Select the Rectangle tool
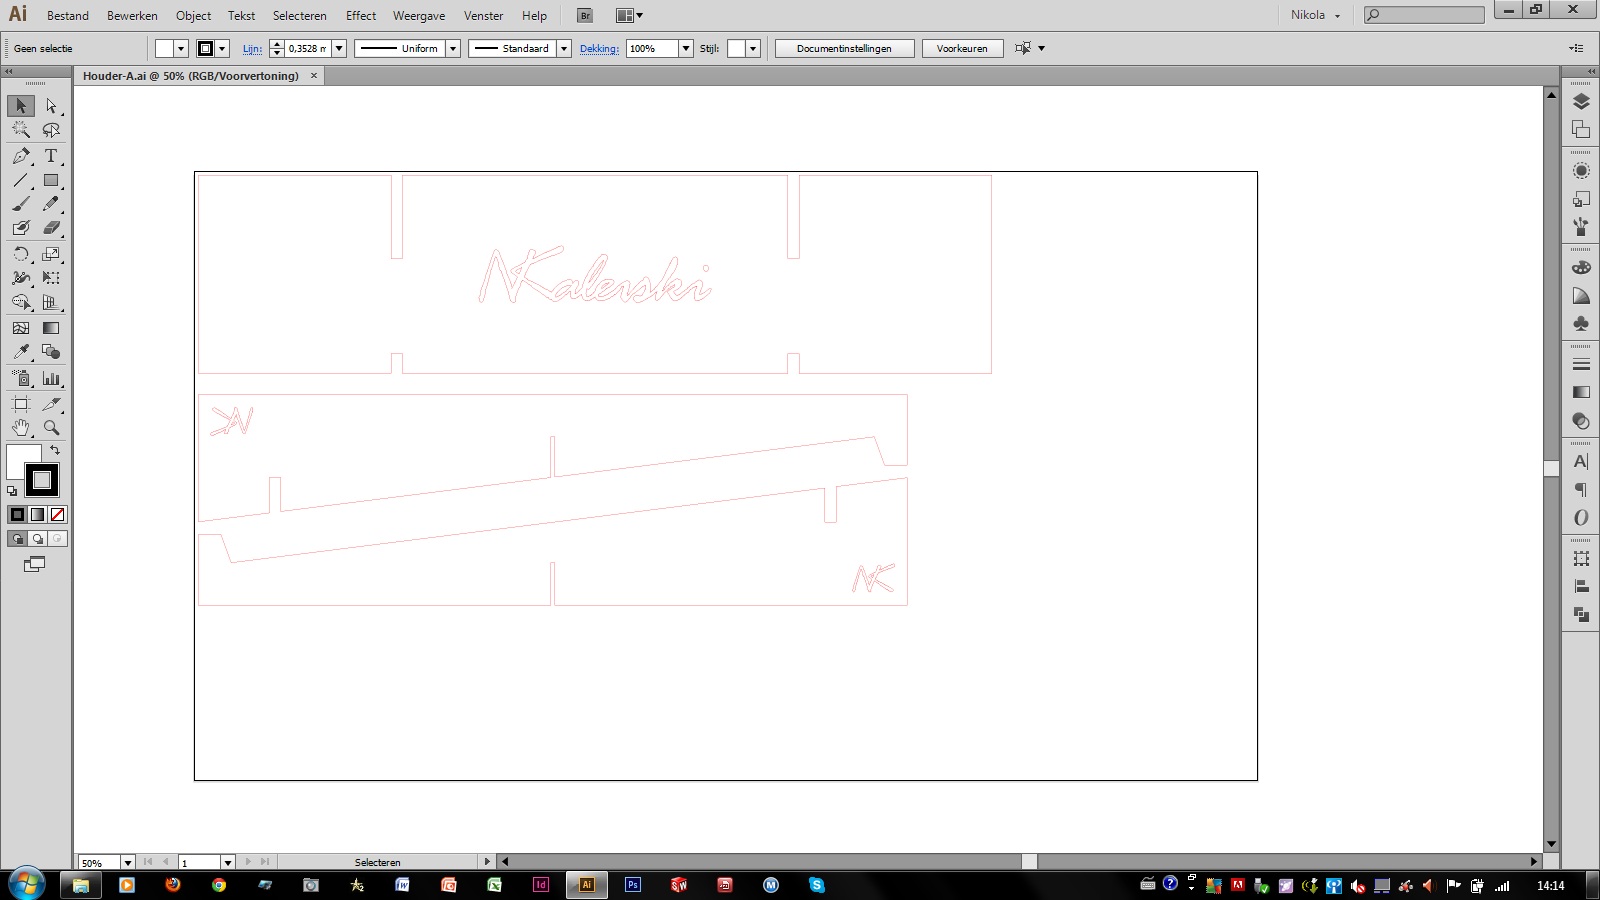Viewport: 1600px width, 900px height. (51, 180)
